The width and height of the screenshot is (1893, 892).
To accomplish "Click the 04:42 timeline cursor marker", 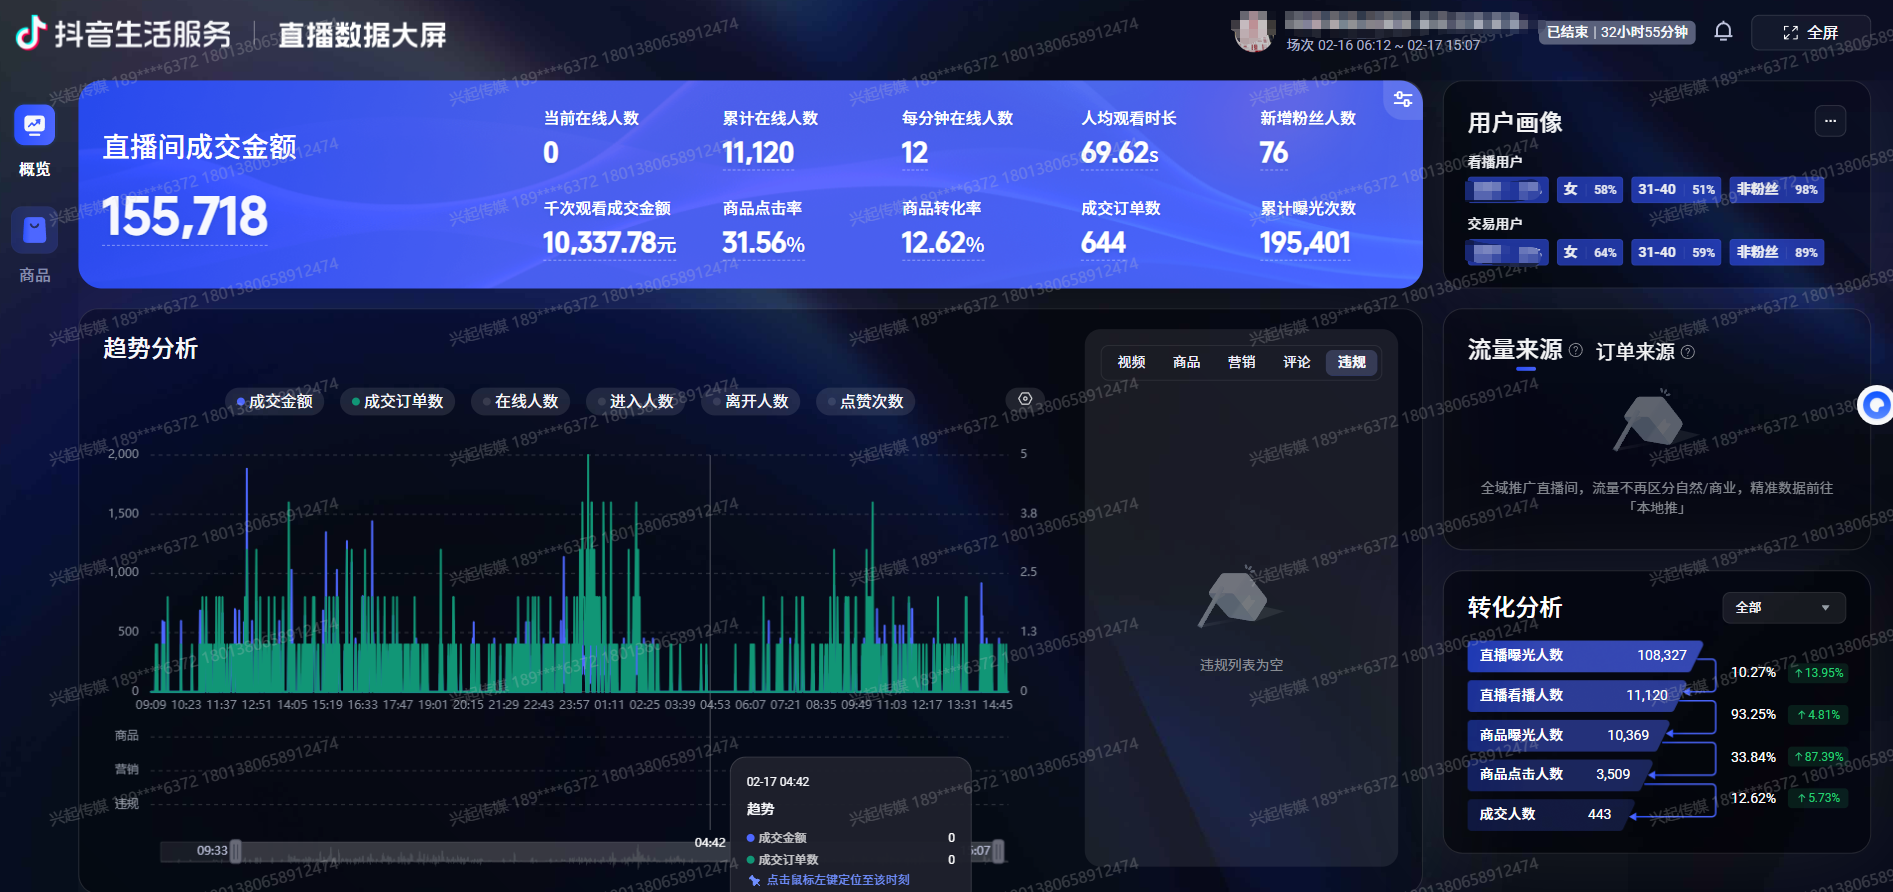I will click(x=710, y=843).
